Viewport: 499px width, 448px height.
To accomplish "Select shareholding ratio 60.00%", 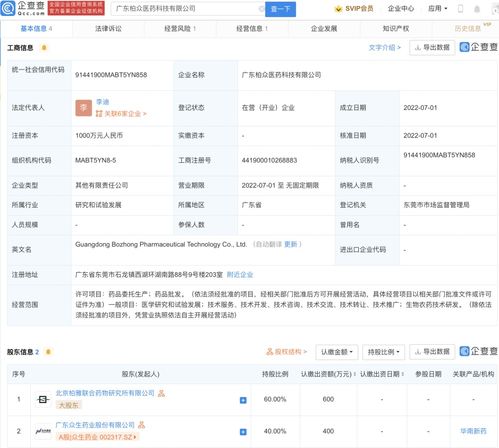I will pyautogui.click(x=275, y=399).
